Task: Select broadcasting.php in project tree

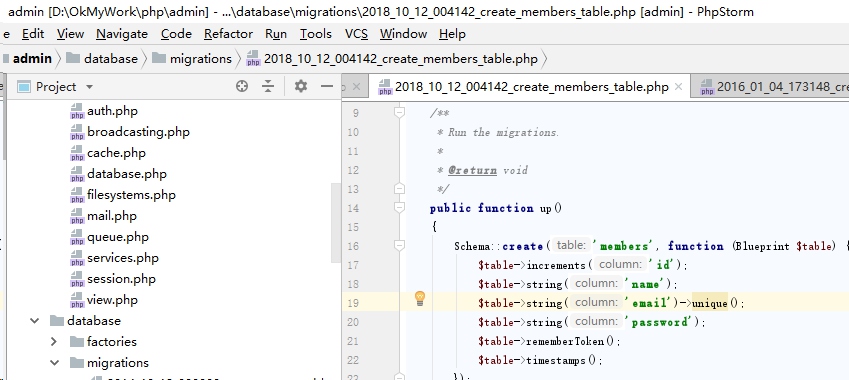Action: click(x=138, y=132)
